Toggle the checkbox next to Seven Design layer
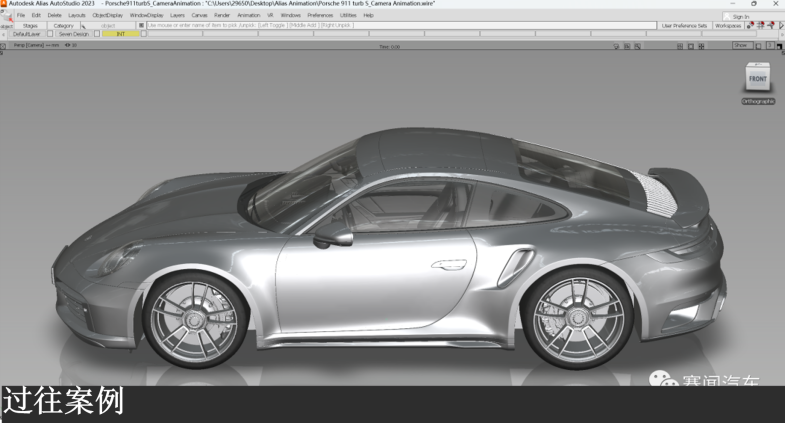Screen dimensions: 785x423 coord(96,34)
